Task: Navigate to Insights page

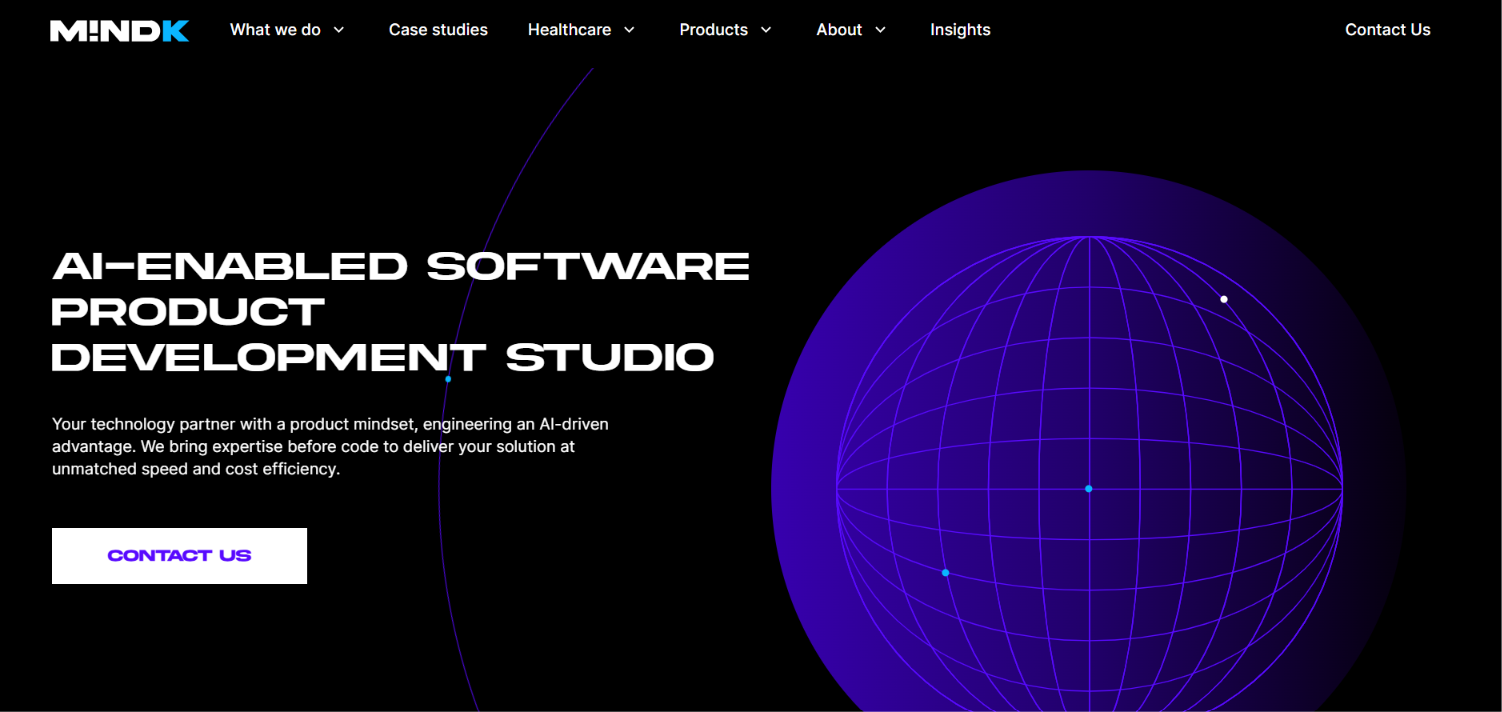Action: [x=960, y=30]
